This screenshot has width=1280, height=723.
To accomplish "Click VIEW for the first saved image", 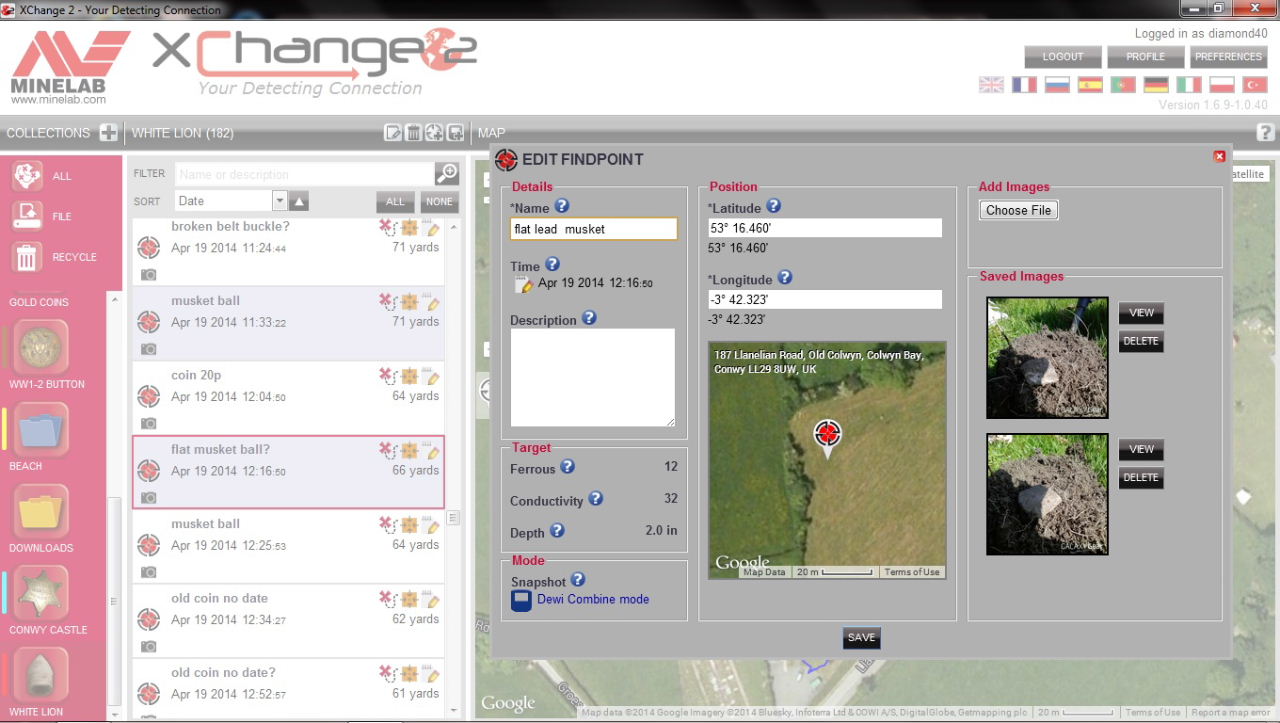I will 1141,313.
